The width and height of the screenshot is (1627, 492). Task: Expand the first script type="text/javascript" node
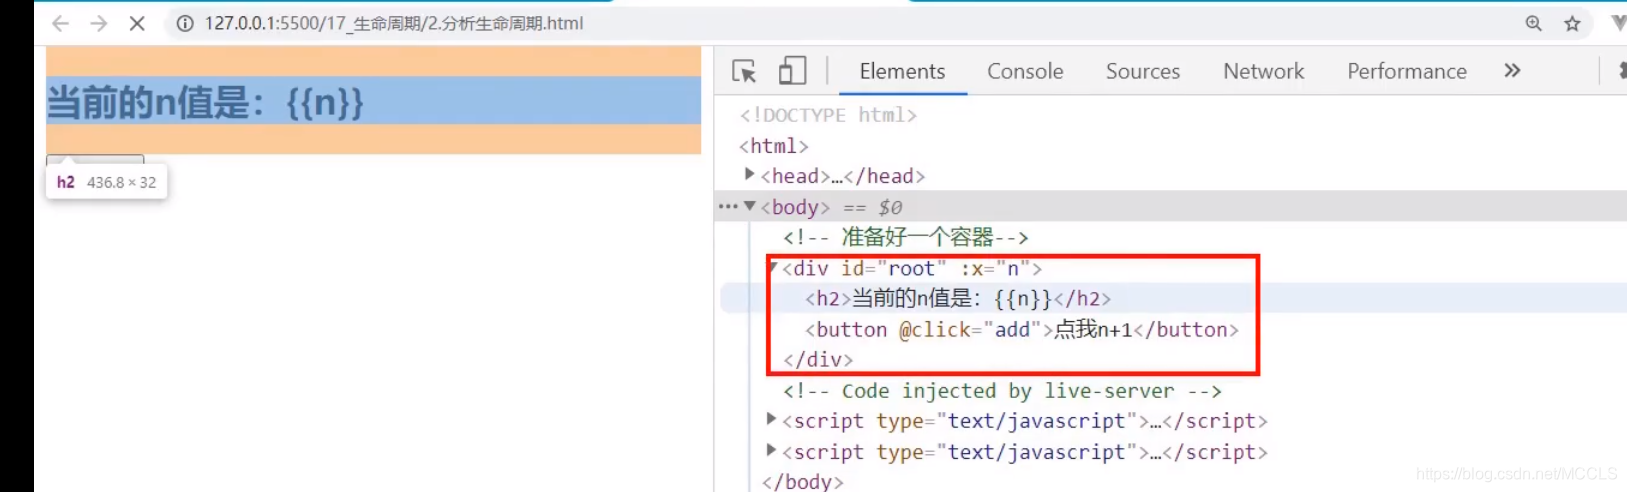coord(771,419)
